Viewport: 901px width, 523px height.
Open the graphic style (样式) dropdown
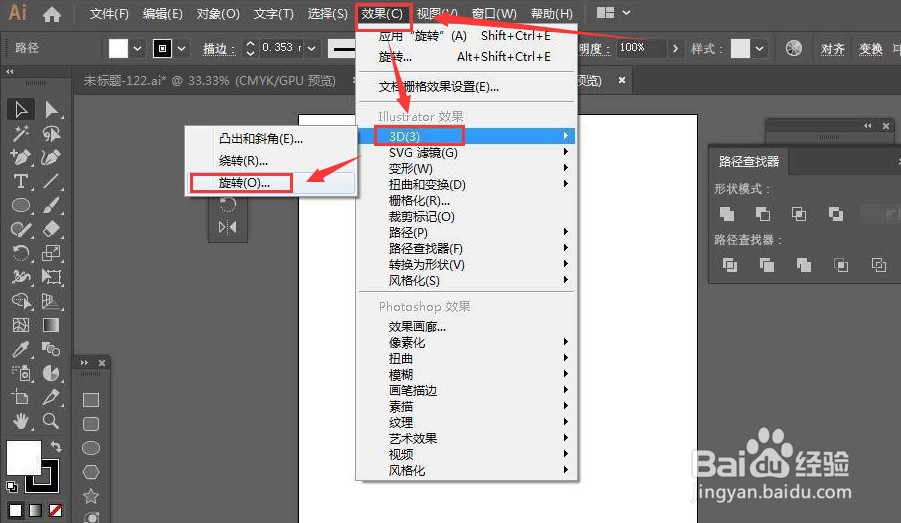coord(760,48)
